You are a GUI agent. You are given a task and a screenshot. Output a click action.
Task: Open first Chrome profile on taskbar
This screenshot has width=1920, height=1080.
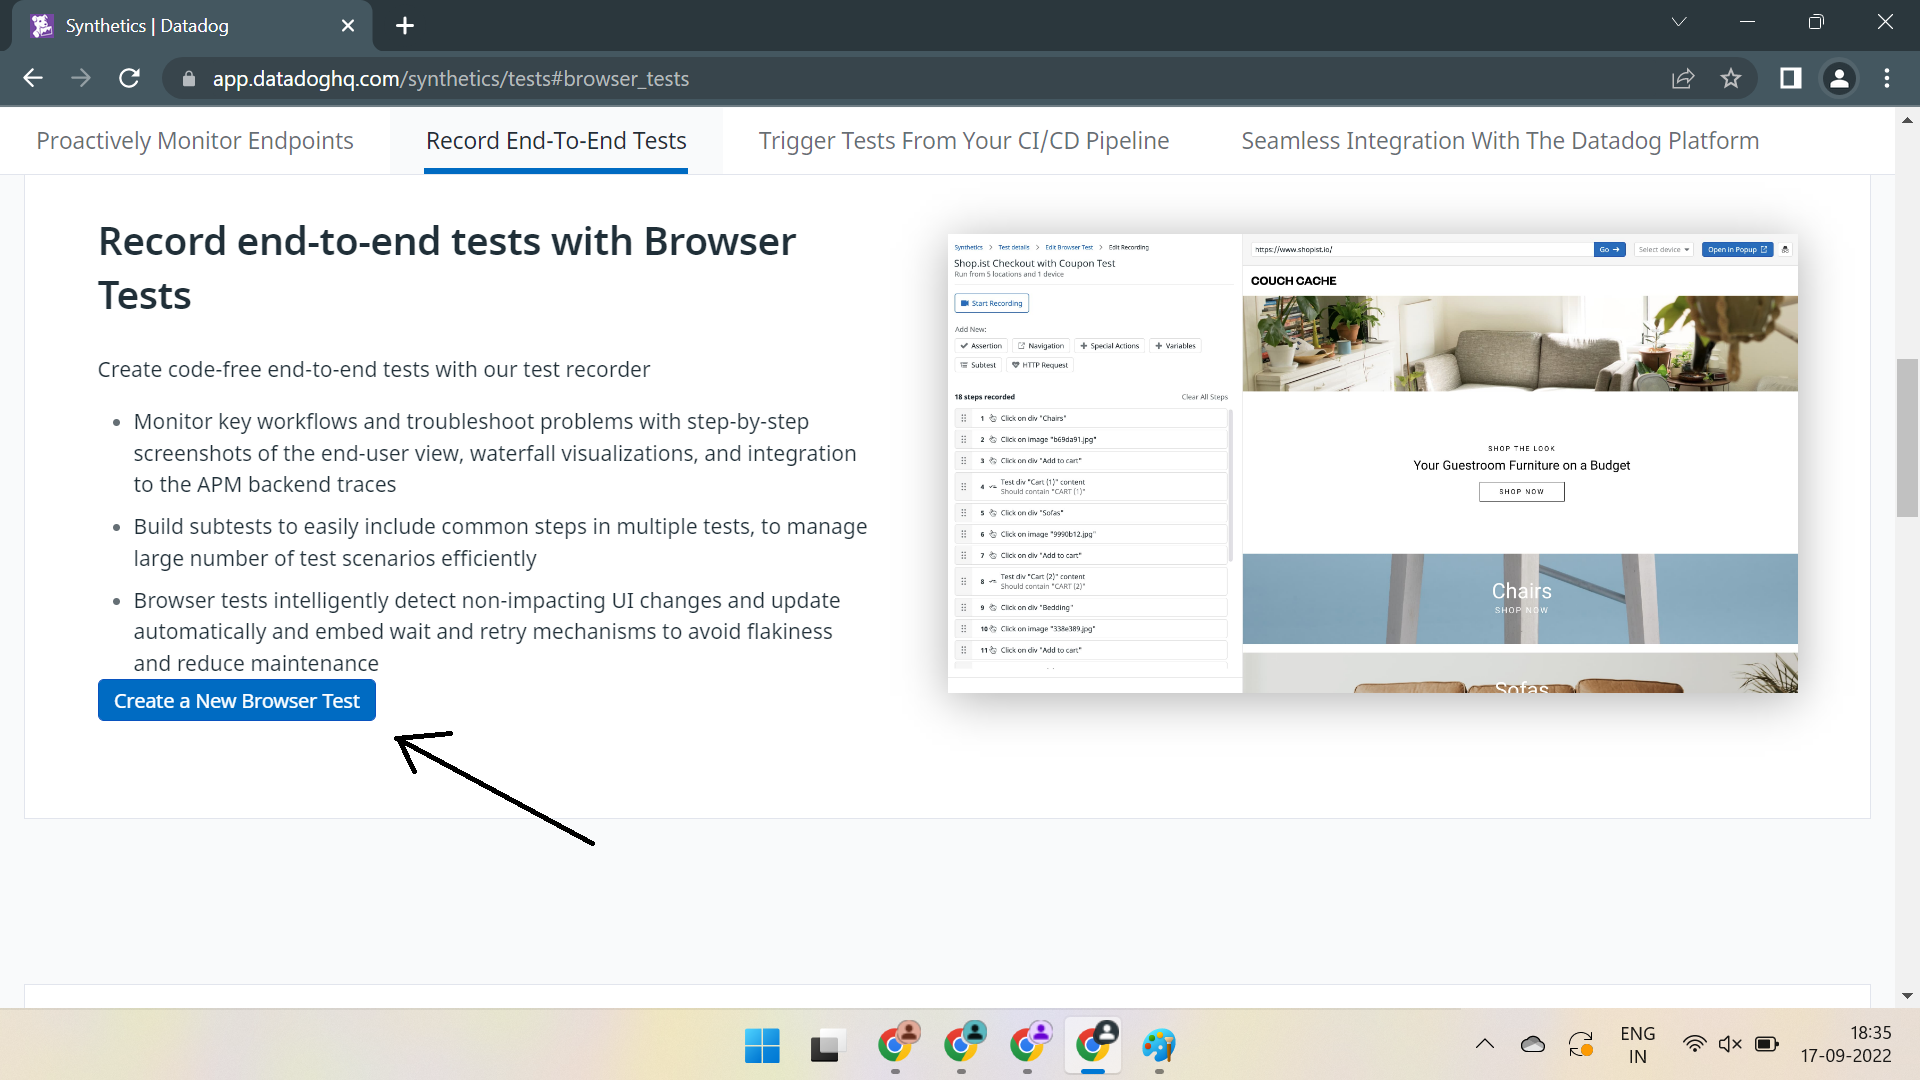click(x=896, y=1044)
